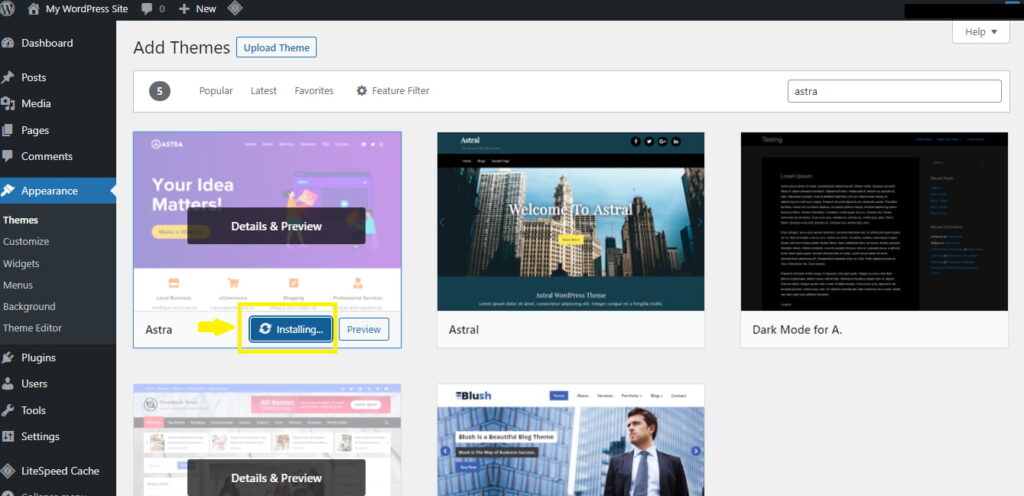The height and width of the screenshot is (496, 1024).
Task: Open the Widgets submenu link
Action: pyautogui.click(x=21, y=264)
